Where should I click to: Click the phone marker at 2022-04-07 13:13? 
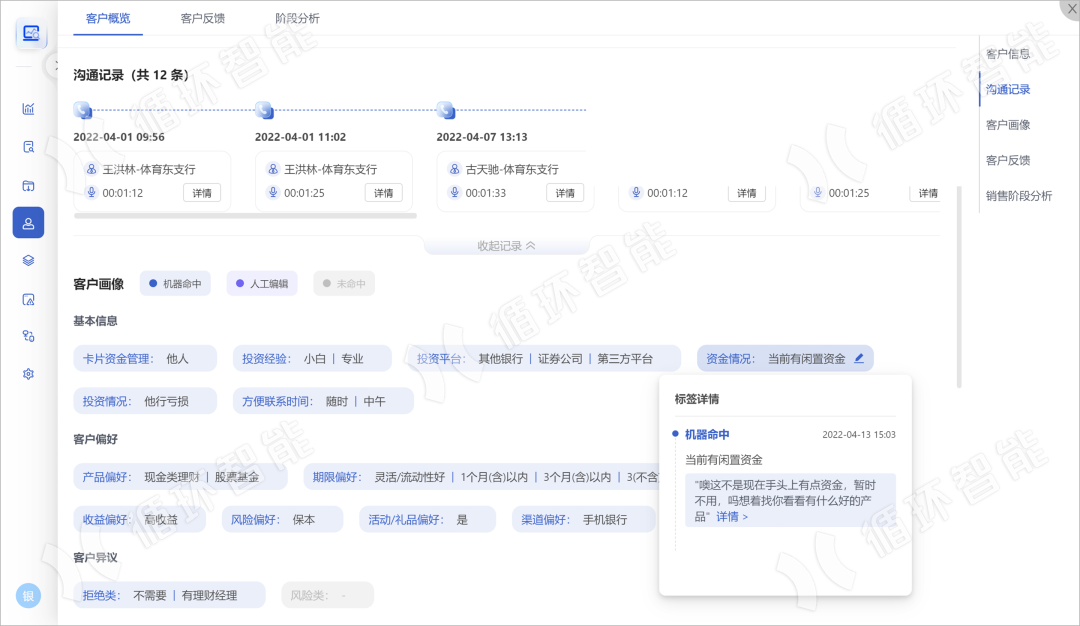(x=446, y=109)
